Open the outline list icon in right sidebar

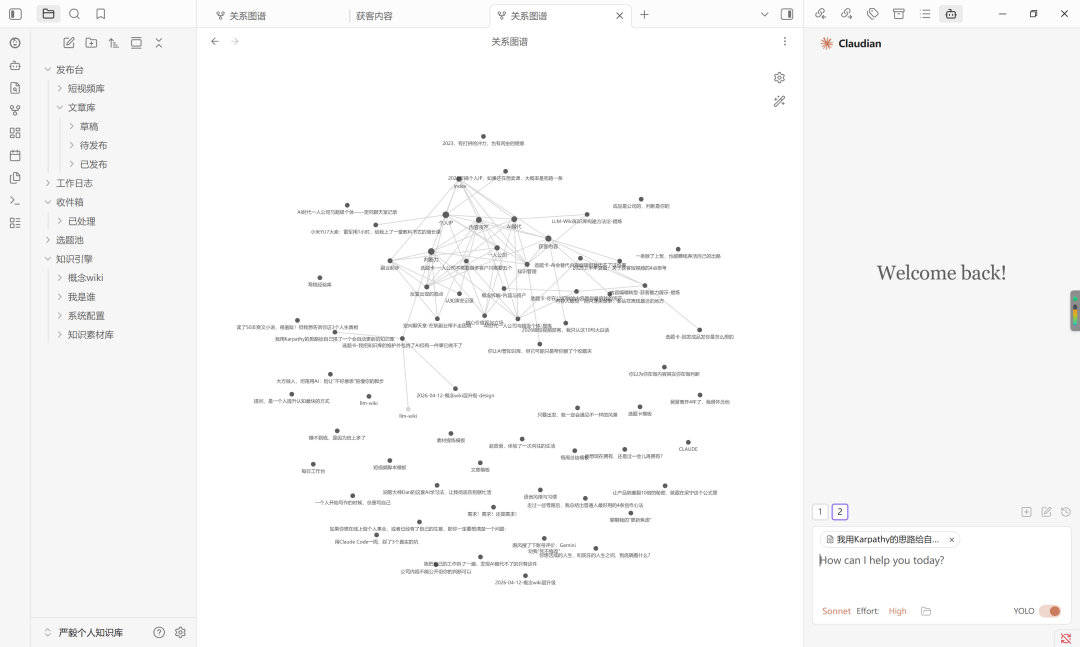click(x=924, y=14)
